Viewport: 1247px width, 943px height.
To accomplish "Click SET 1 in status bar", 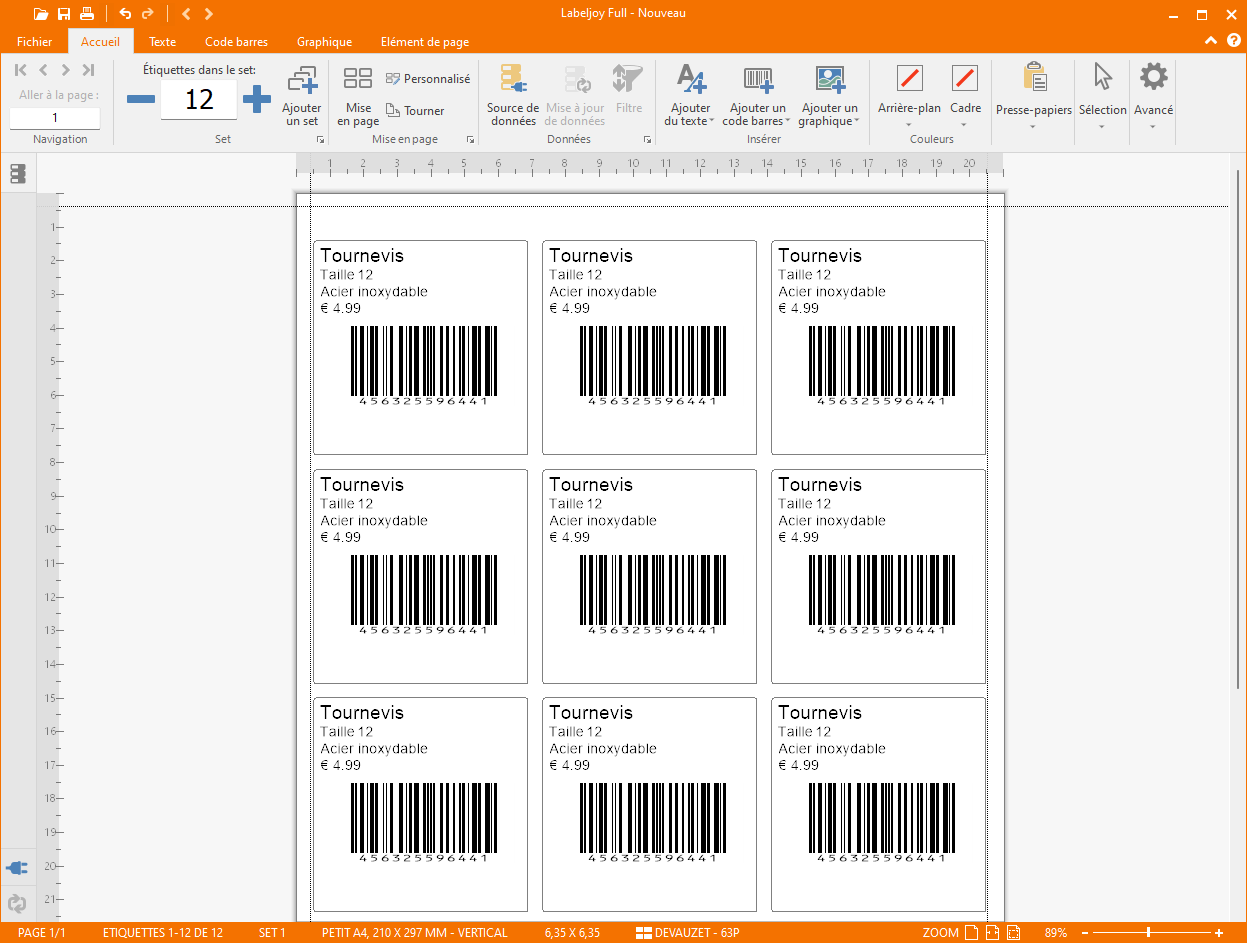I will point(272,933).
